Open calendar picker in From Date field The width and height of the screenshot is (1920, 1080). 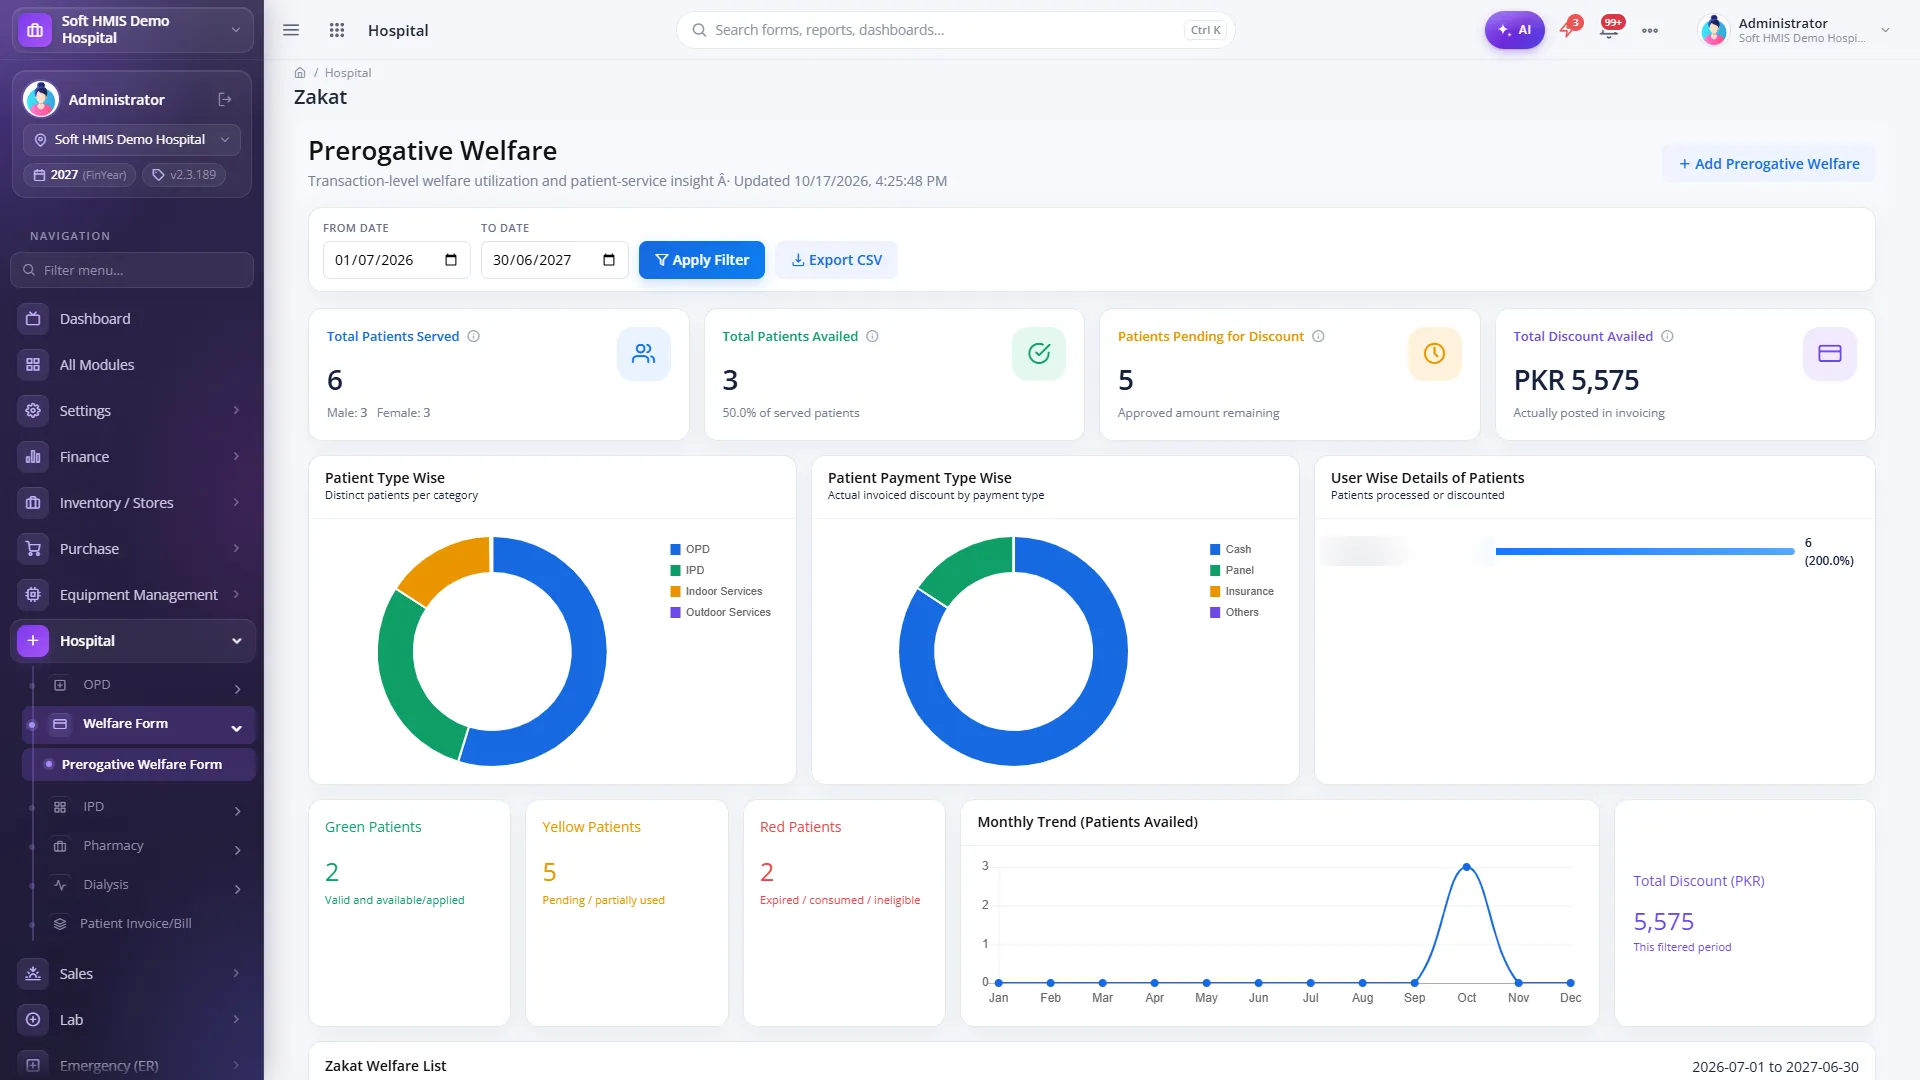coord(451,260)
